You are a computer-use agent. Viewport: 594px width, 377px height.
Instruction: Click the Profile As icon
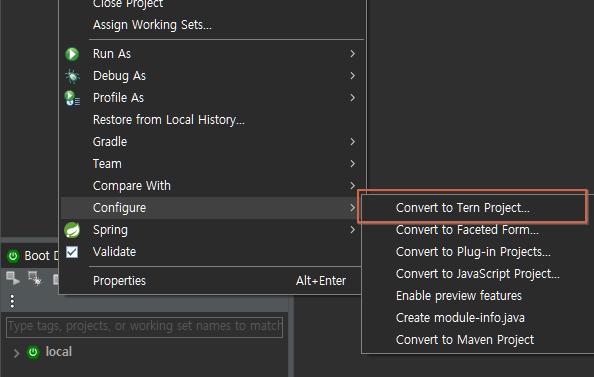[x=72, y=98]
